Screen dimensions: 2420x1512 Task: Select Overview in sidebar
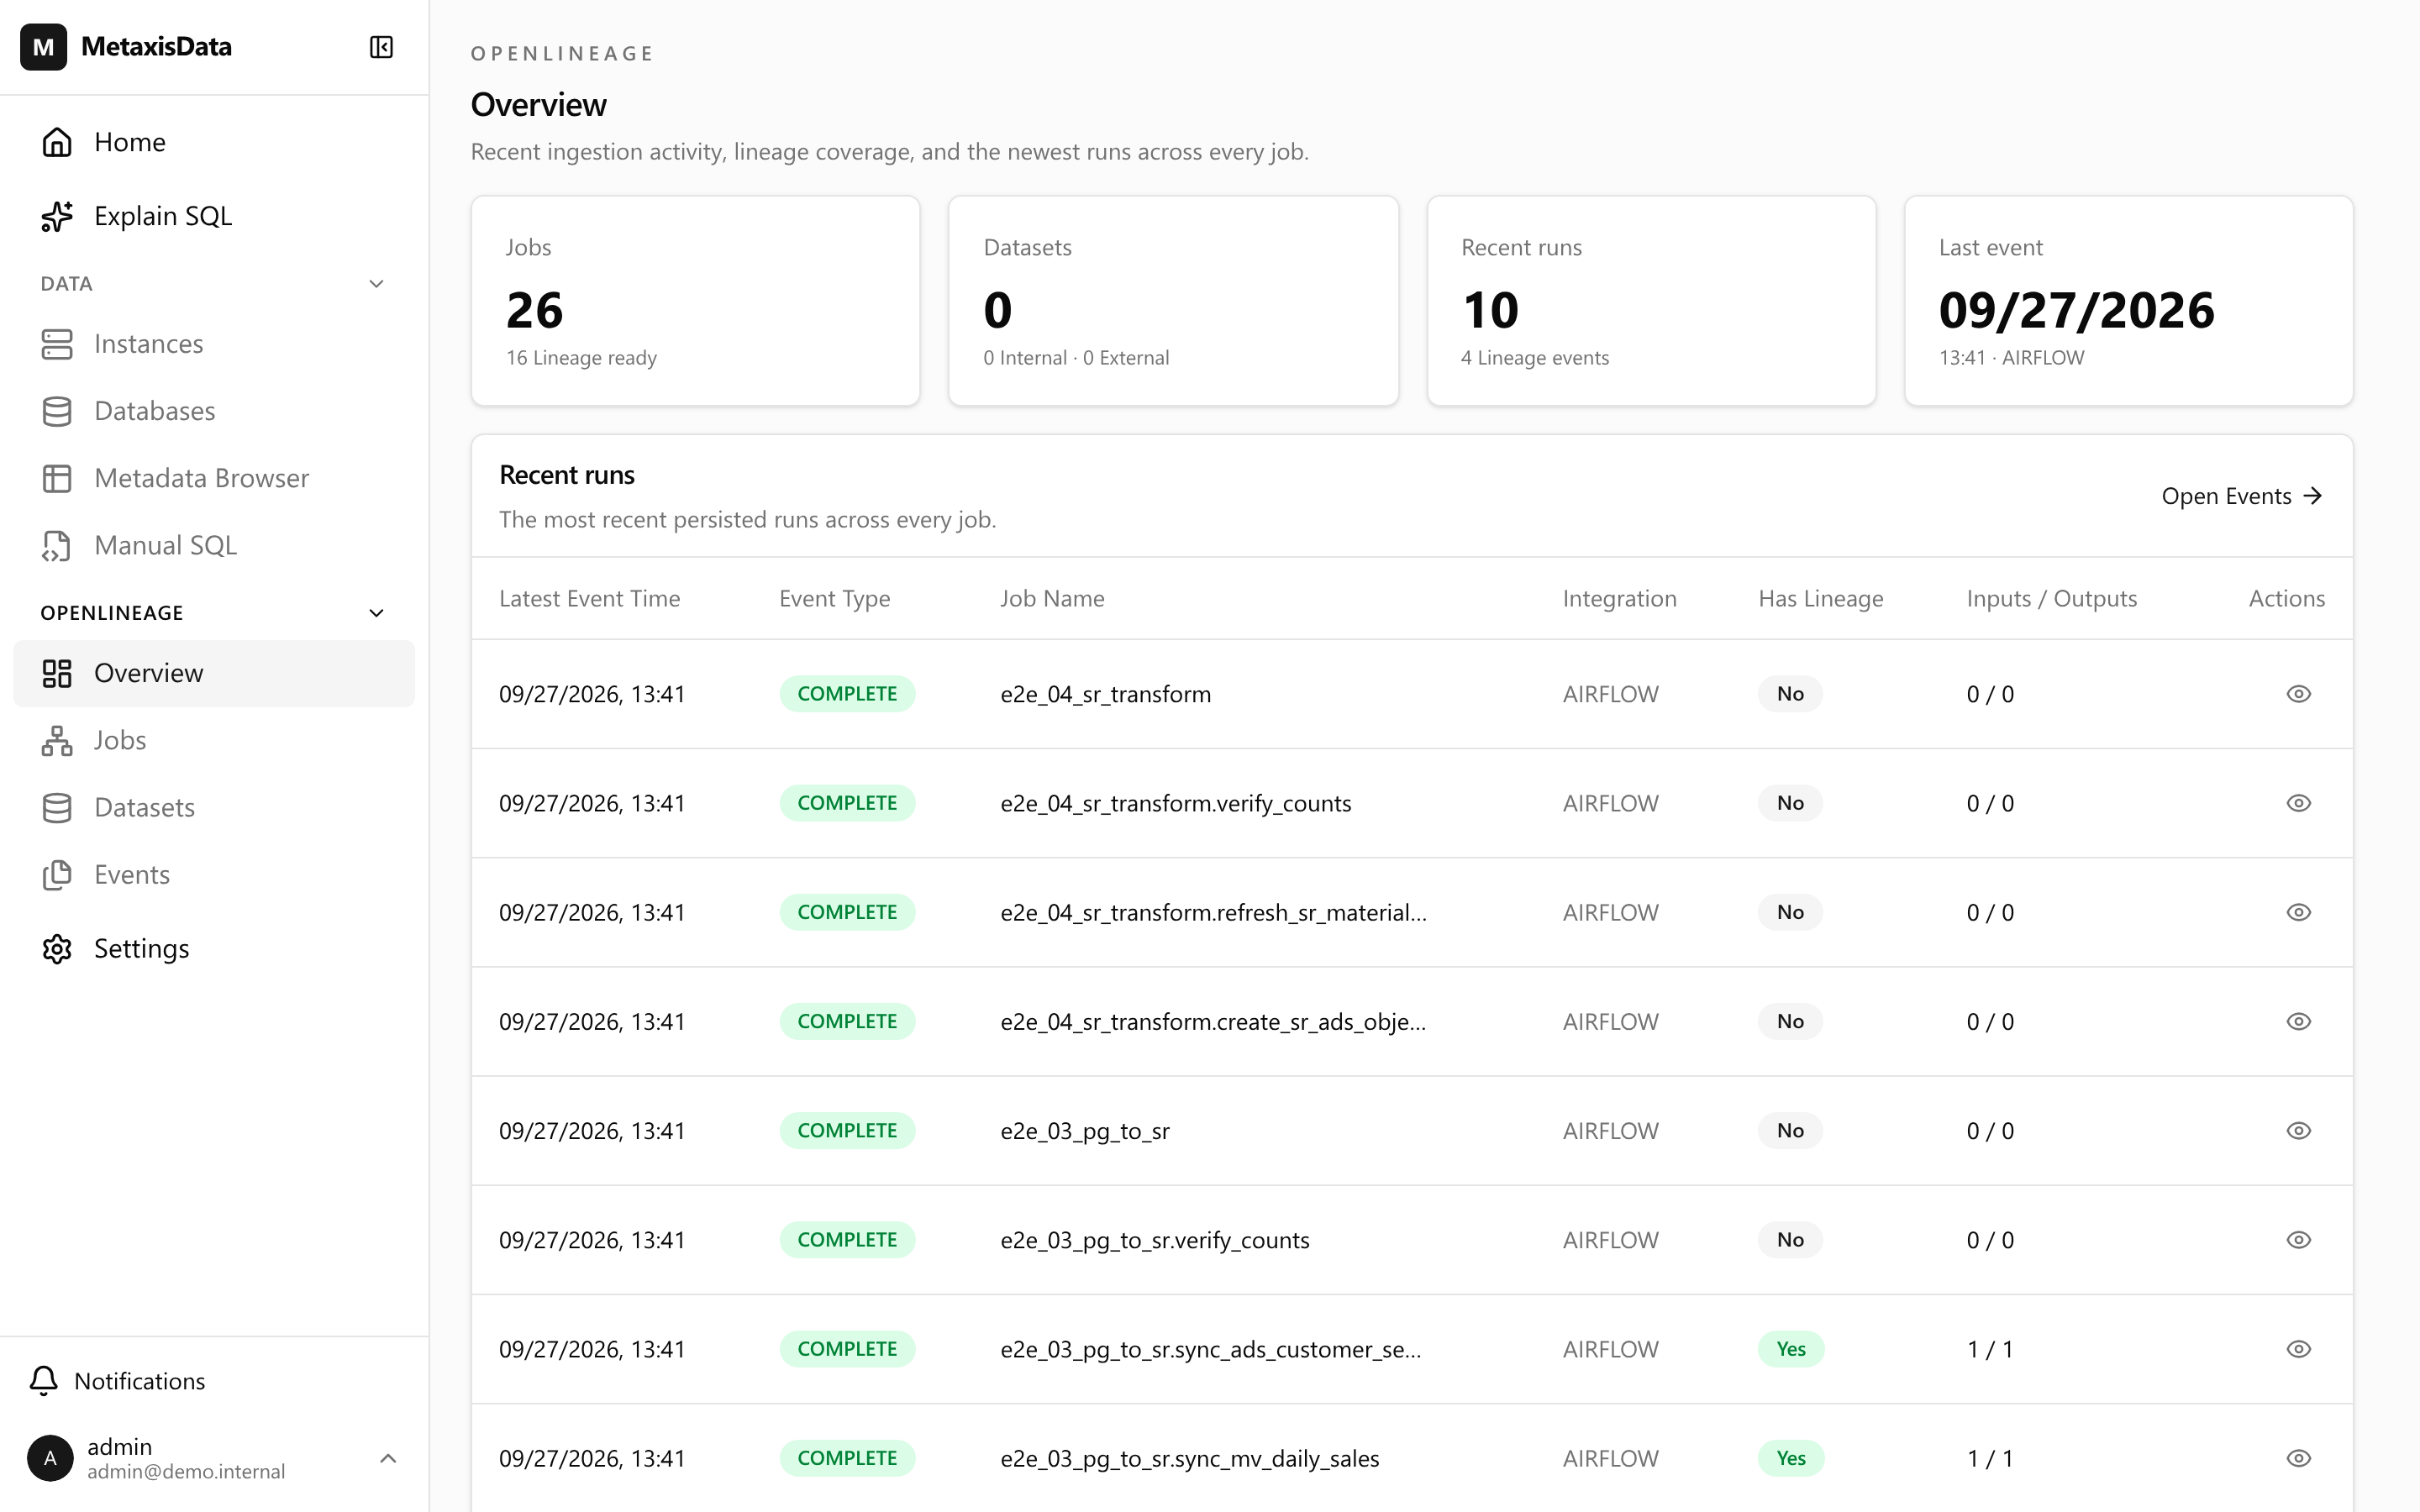click(214, 673)
